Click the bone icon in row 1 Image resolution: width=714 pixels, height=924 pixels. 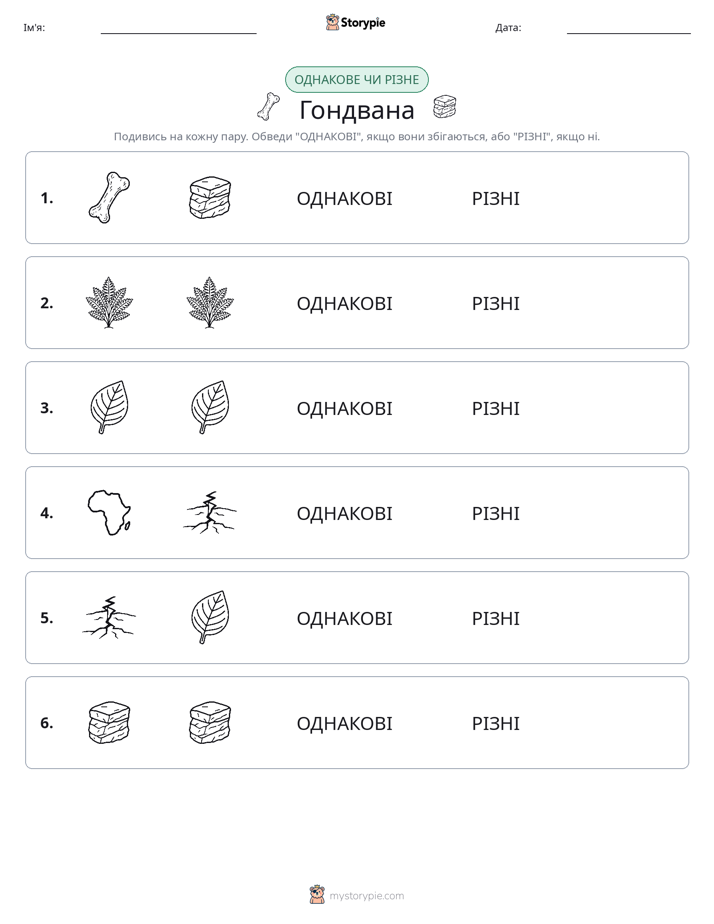coord(109,197)
